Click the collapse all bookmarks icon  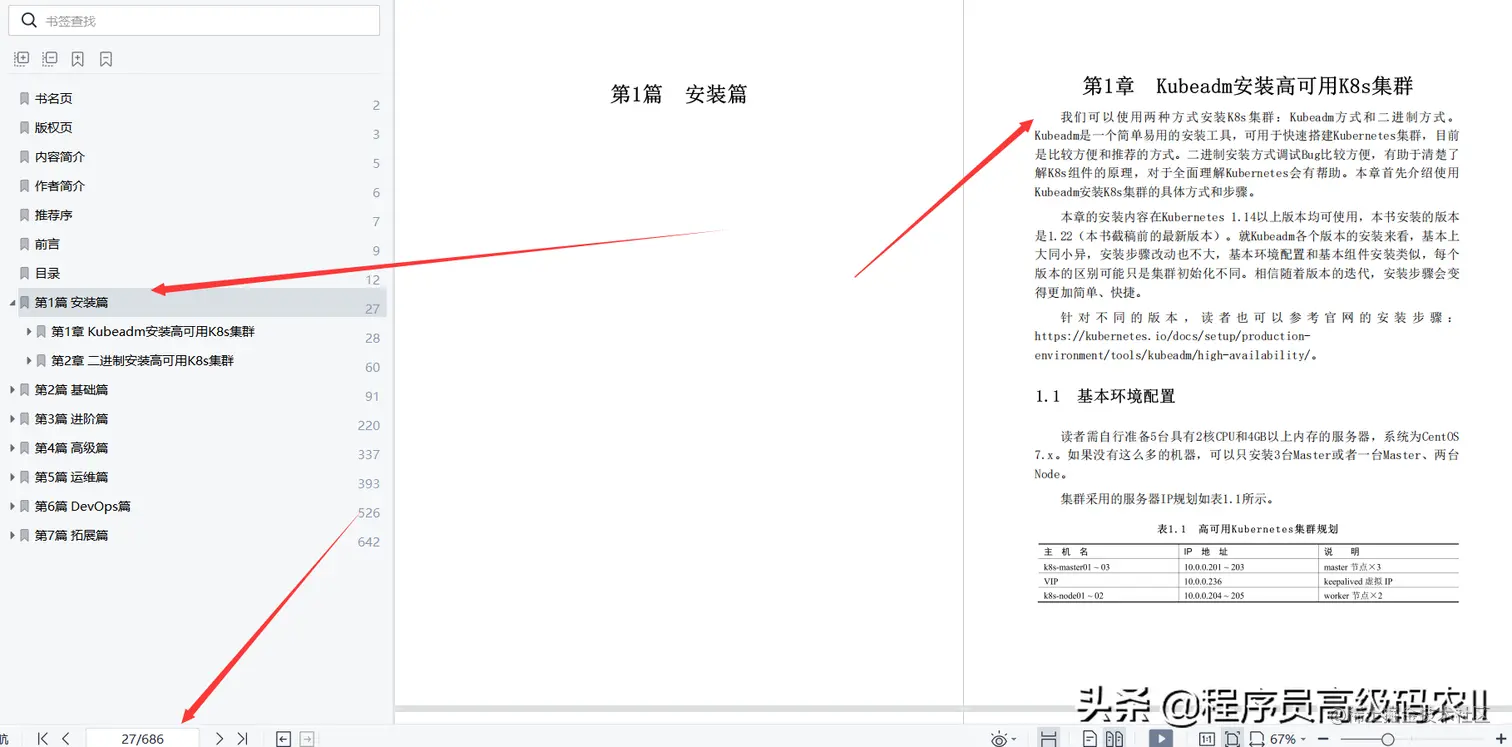[50, 59]
